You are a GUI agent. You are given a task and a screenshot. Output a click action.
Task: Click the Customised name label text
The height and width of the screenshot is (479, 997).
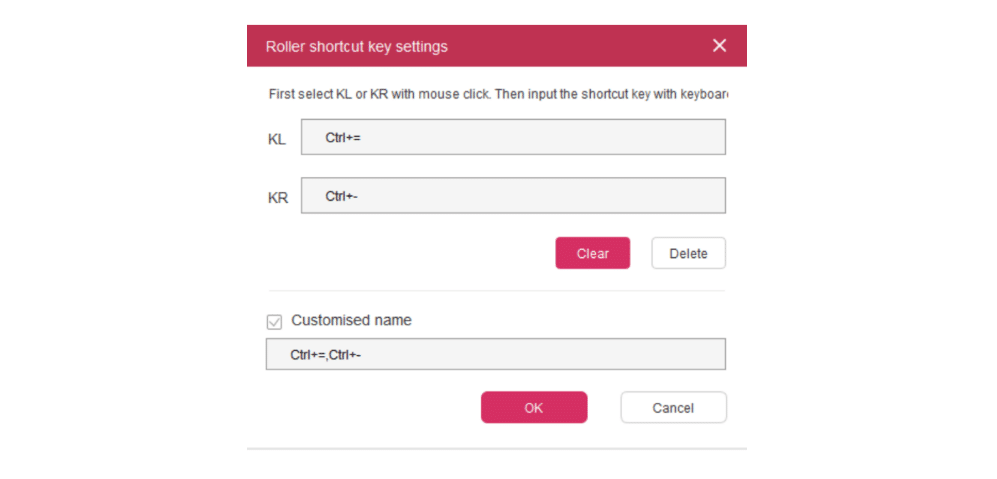tap(351, 320)
